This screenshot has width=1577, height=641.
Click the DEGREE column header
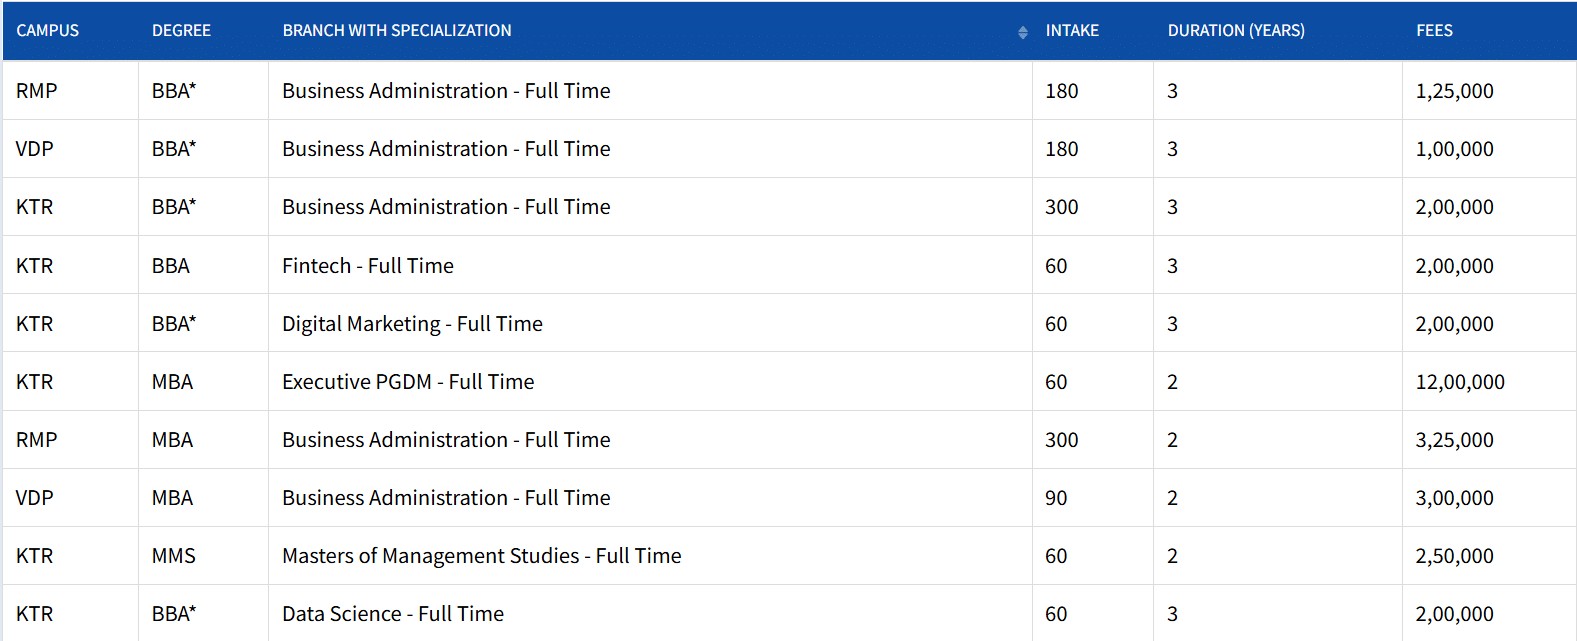coord(181,31)
